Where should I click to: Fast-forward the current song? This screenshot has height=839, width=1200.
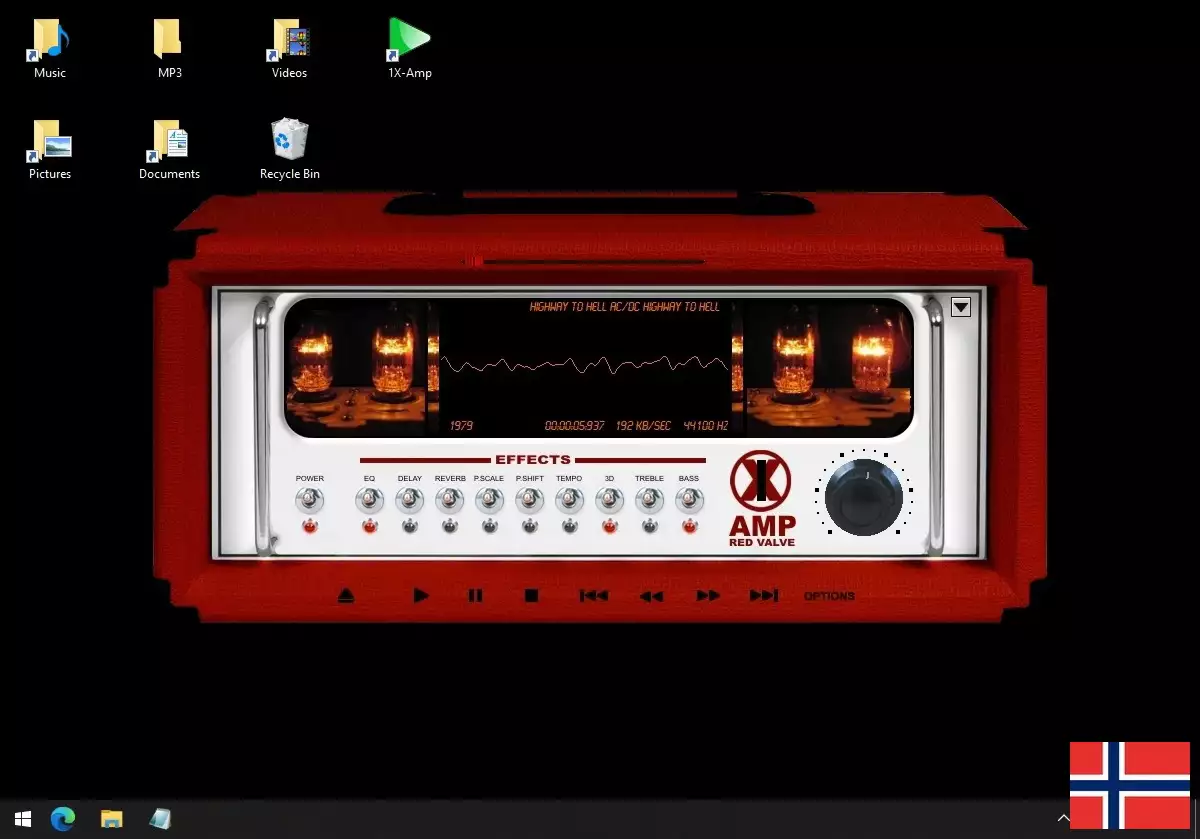(x=707, y=595)
